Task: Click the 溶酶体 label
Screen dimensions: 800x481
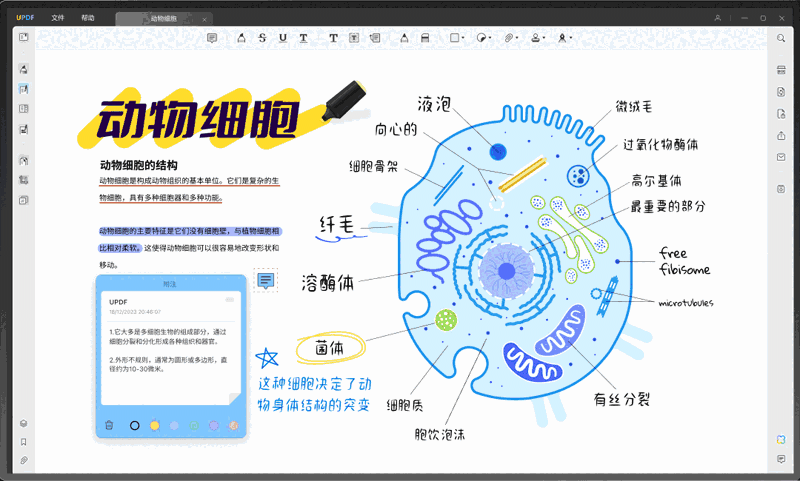Action: [x=328, y=282]
